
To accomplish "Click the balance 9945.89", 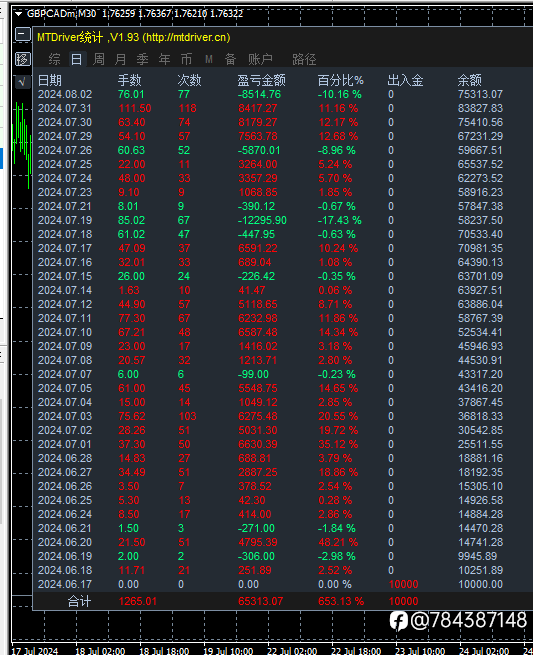I will click(x=477, y=556).
